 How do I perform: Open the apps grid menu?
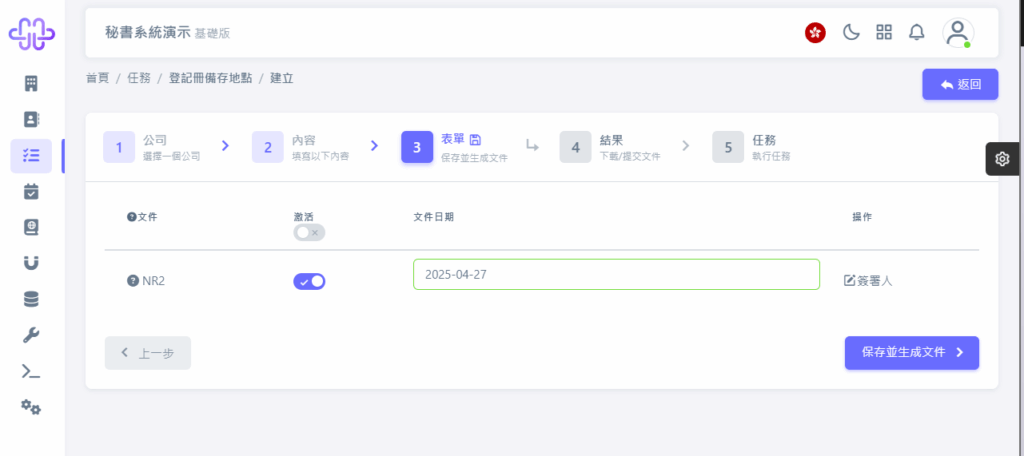pyautogui.click(x=884, y=32)
